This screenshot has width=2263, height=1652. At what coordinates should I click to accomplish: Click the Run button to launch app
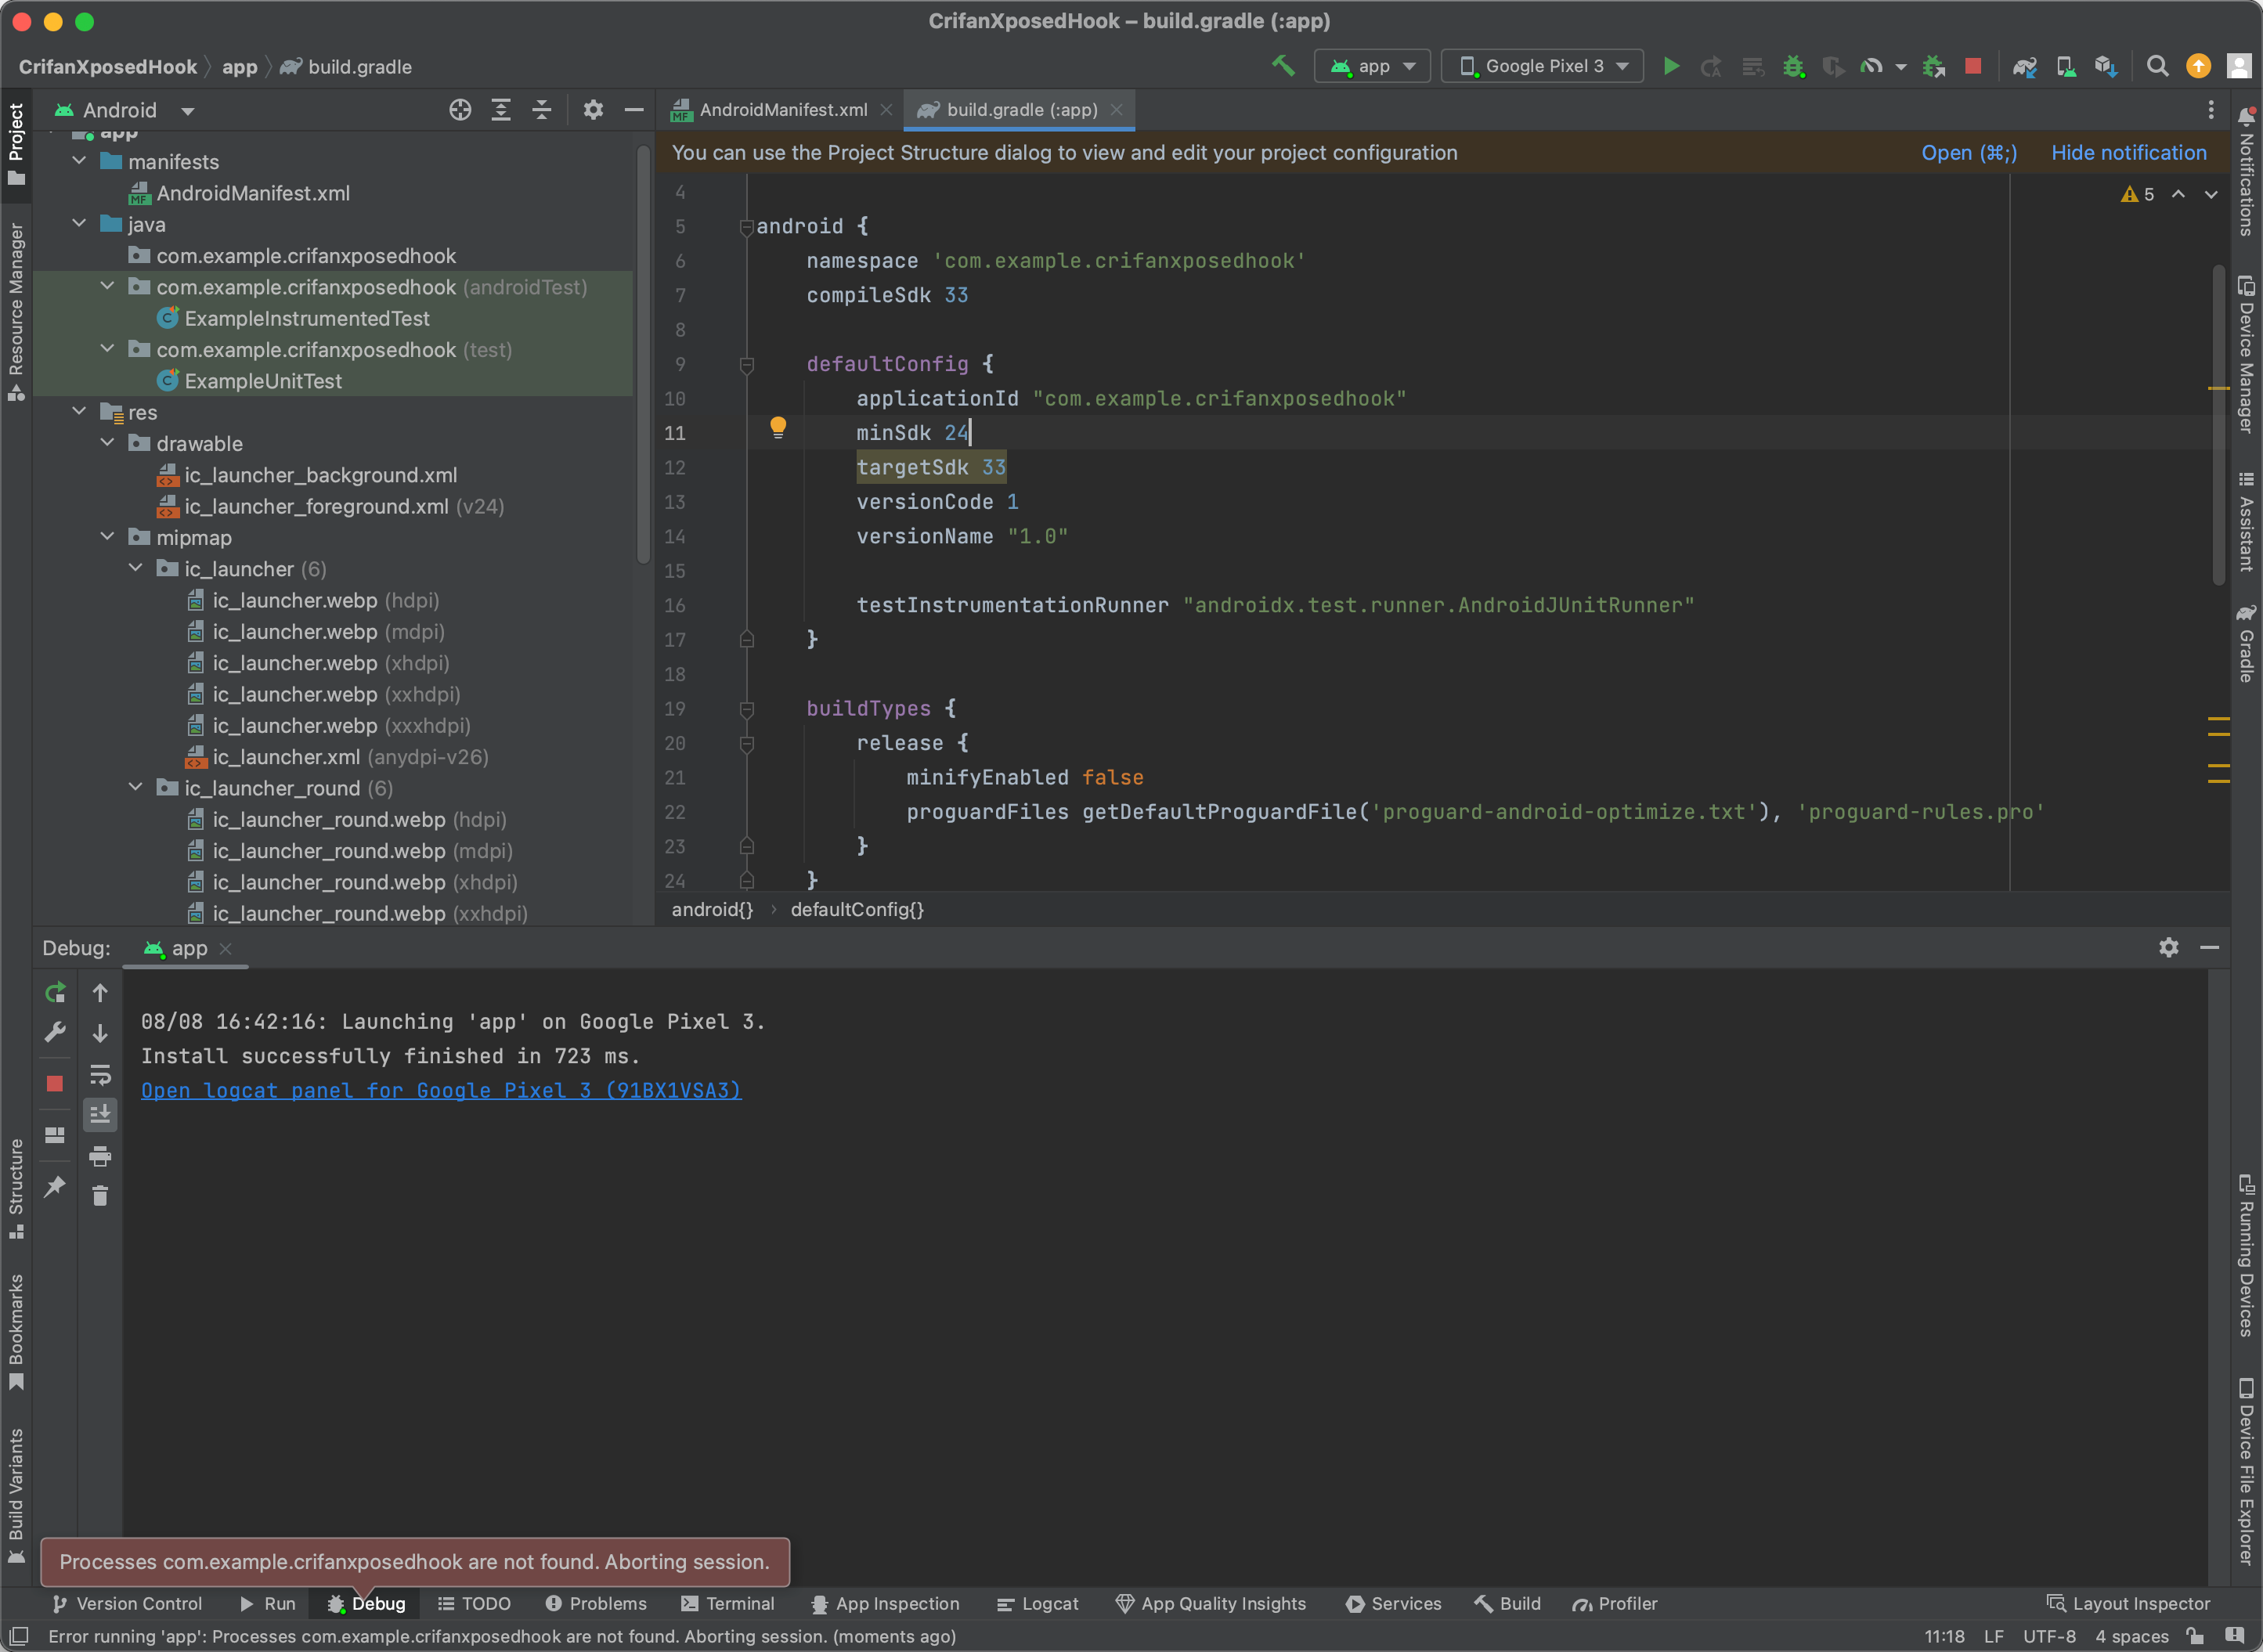[x=1671, y=67]
